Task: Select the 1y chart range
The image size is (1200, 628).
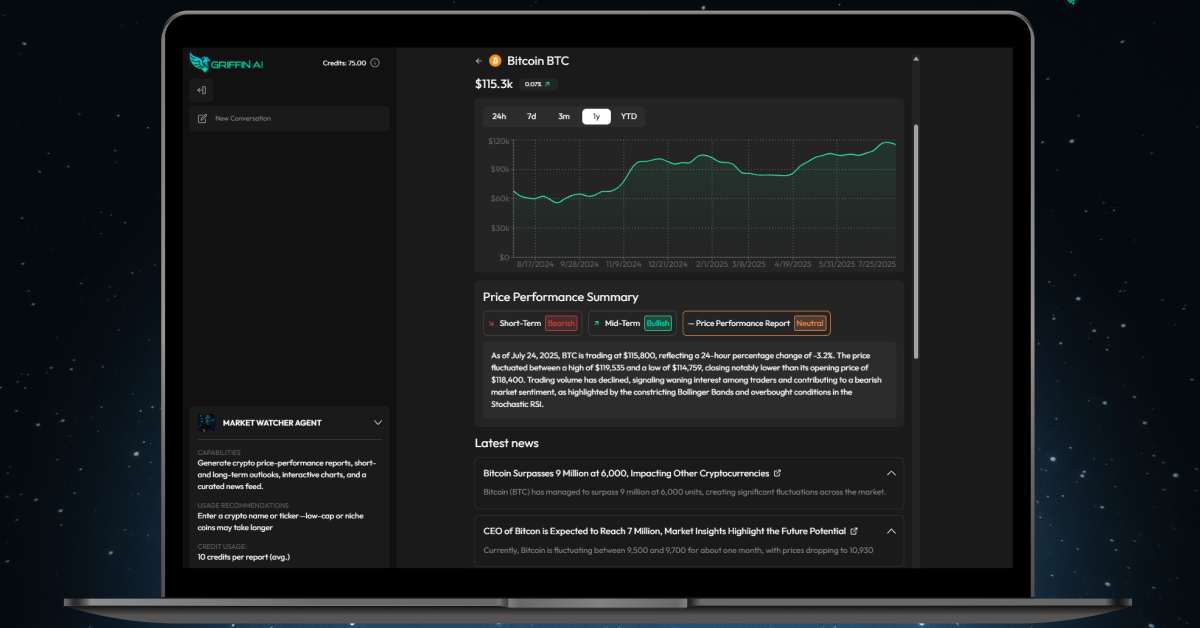Action: 596,116
